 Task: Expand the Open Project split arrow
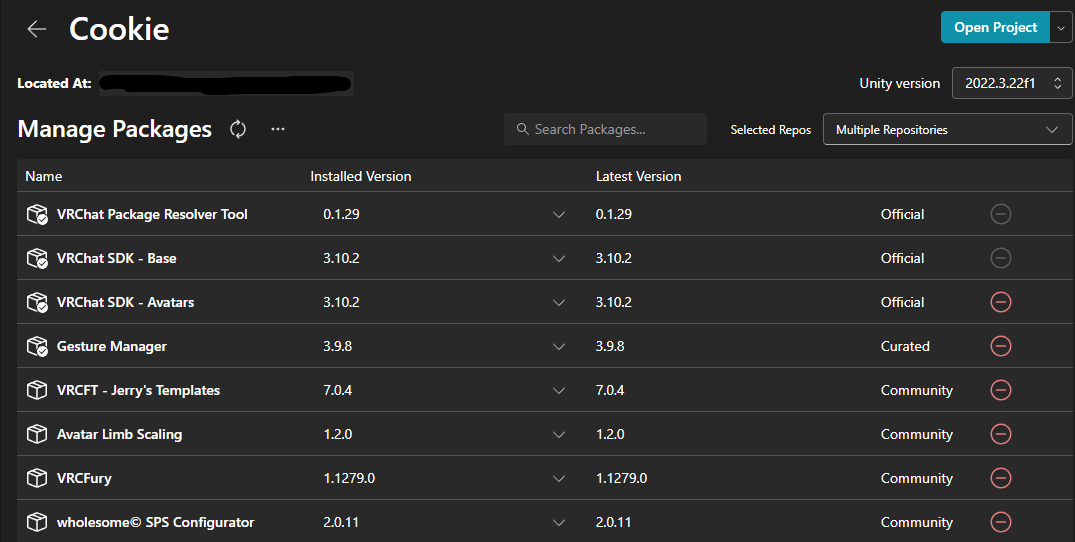1061,28
